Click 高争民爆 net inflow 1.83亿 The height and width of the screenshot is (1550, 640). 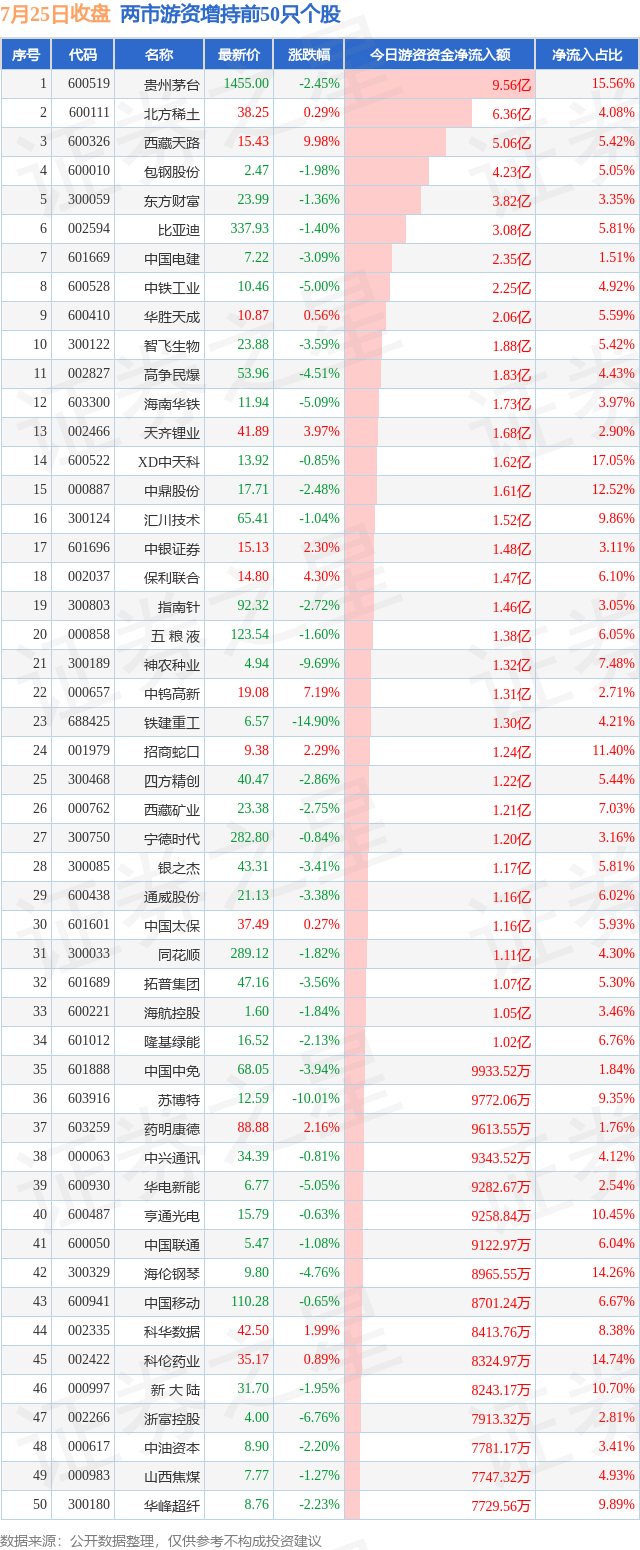[x=511, y=374]
